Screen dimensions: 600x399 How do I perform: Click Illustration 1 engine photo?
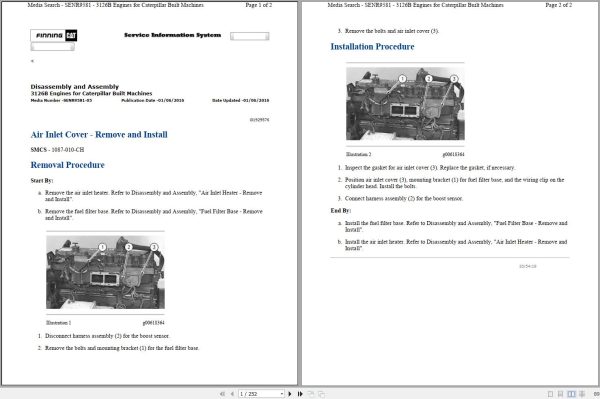pyautogui.click(x=105, y=272)
